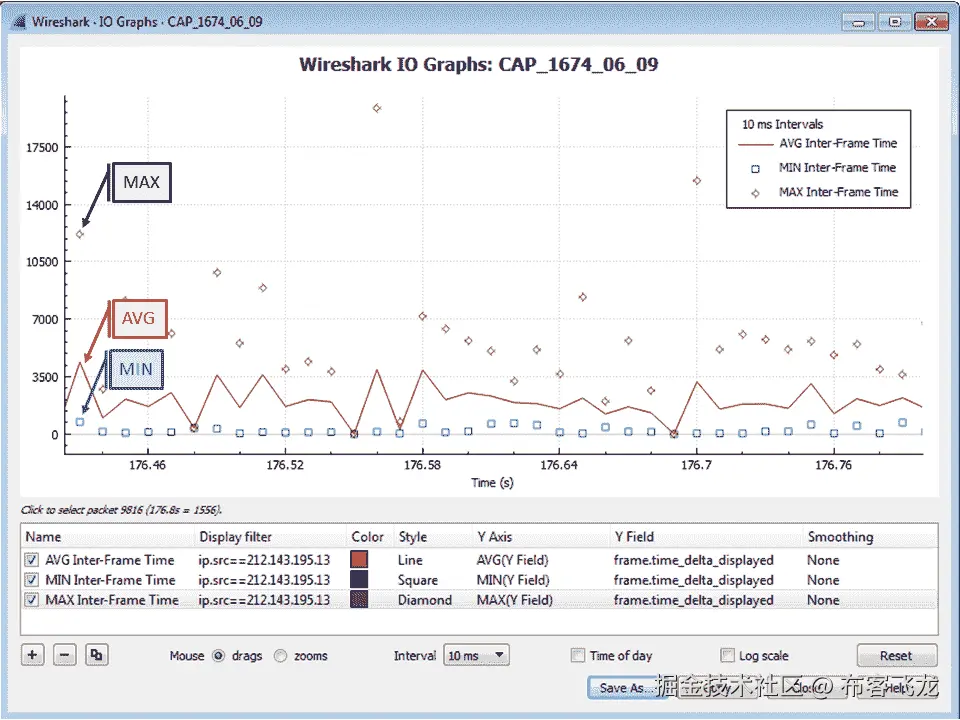The image size is (960, 720).
Task: Add a new graph with the plus button
Action: 32,655
